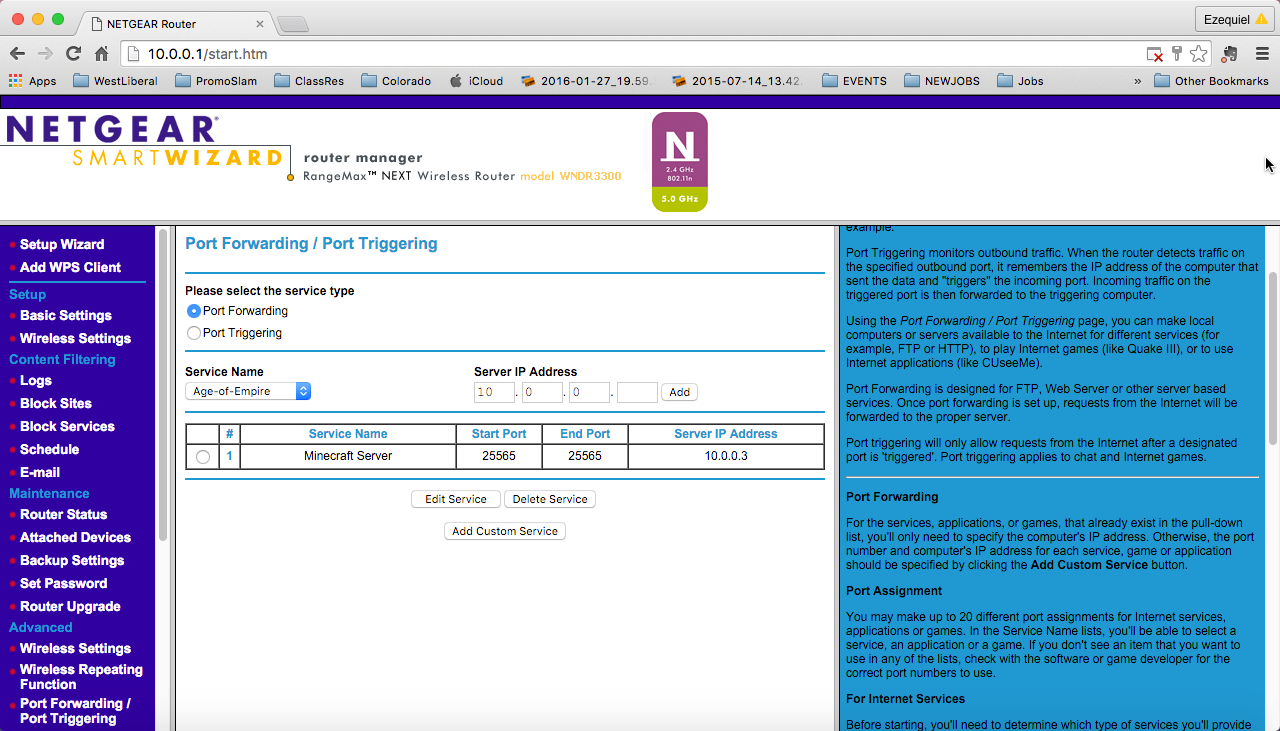Bookmark this page with the star icon

1198,54
